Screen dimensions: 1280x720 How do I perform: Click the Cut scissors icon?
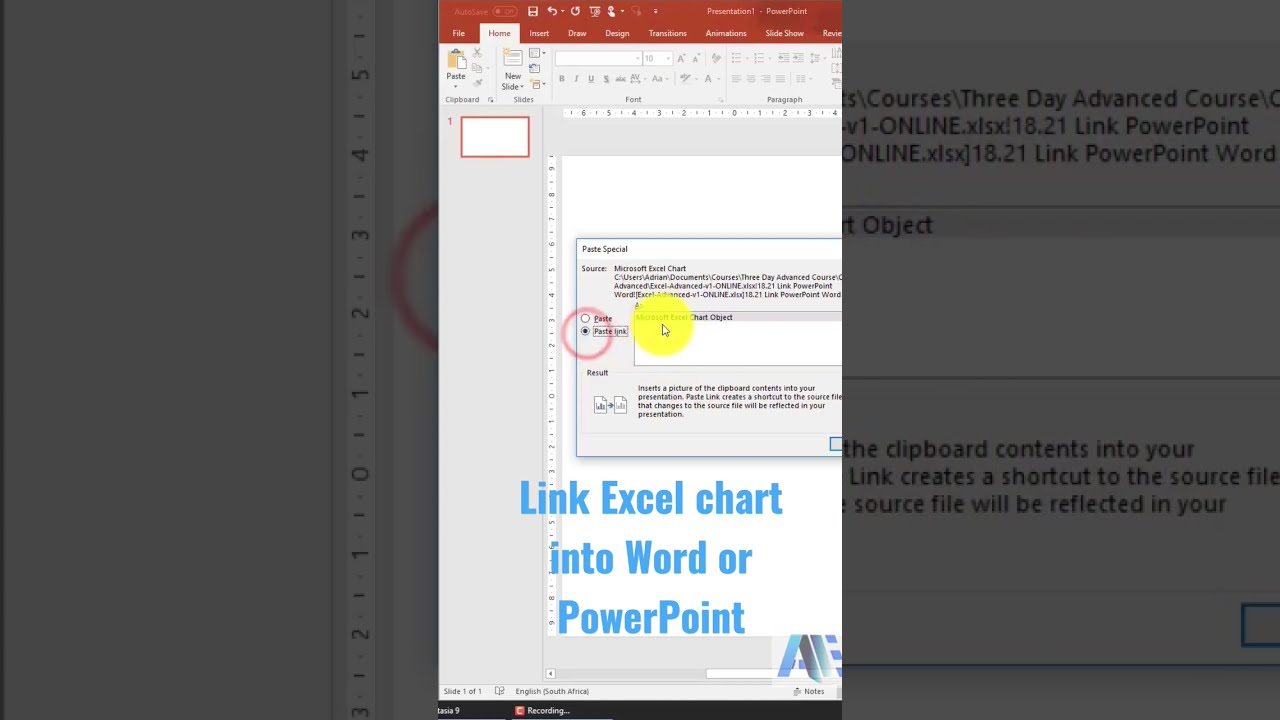(x=477, y=53)
